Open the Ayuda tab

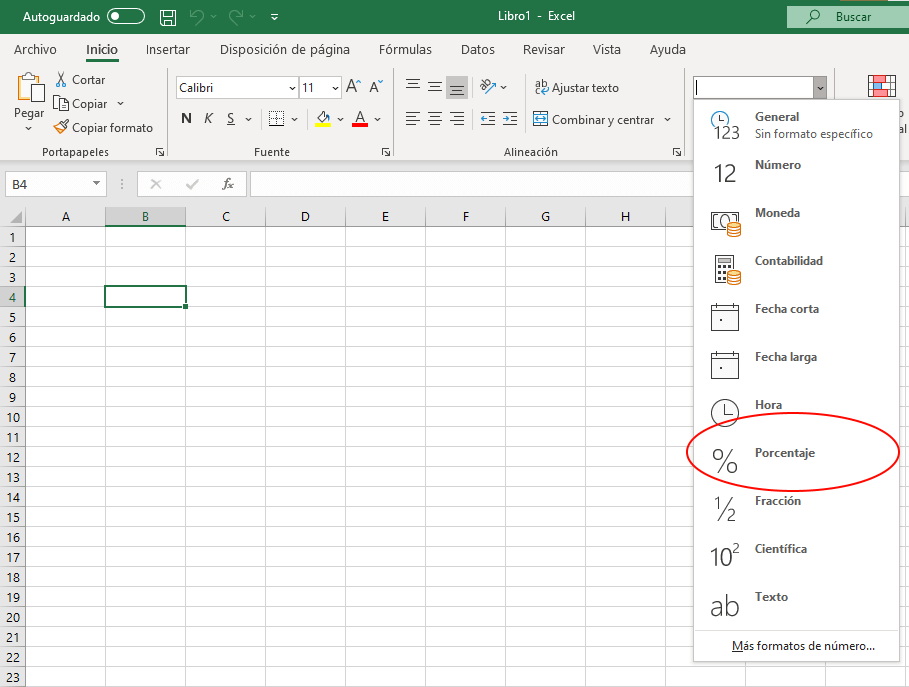667,50
